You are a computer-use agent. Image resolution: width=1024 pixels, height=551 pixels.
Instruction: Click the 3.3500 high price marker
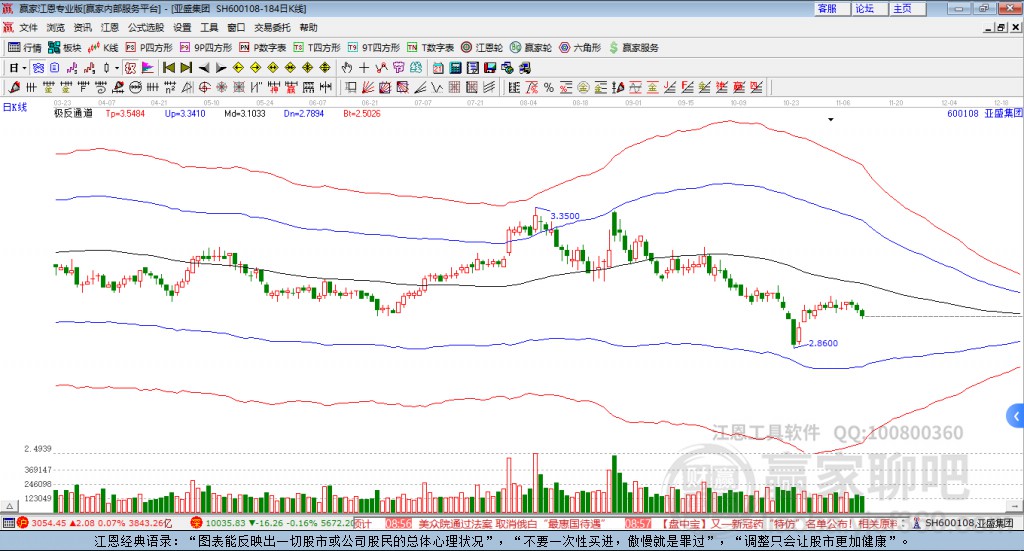(x=565, y=215)
